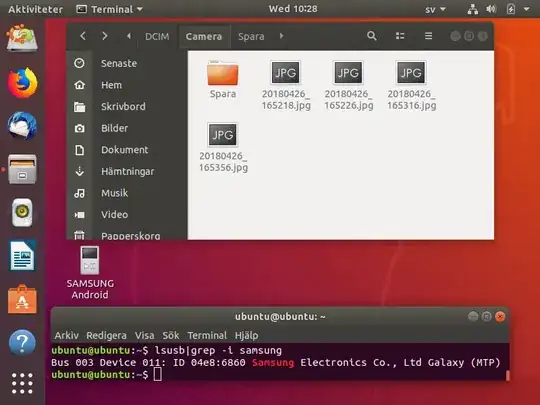Expand the Terminal app menu in the top bar
This screenshot has height=405, width=540.
pyautogui.click(x=110, y=9)
